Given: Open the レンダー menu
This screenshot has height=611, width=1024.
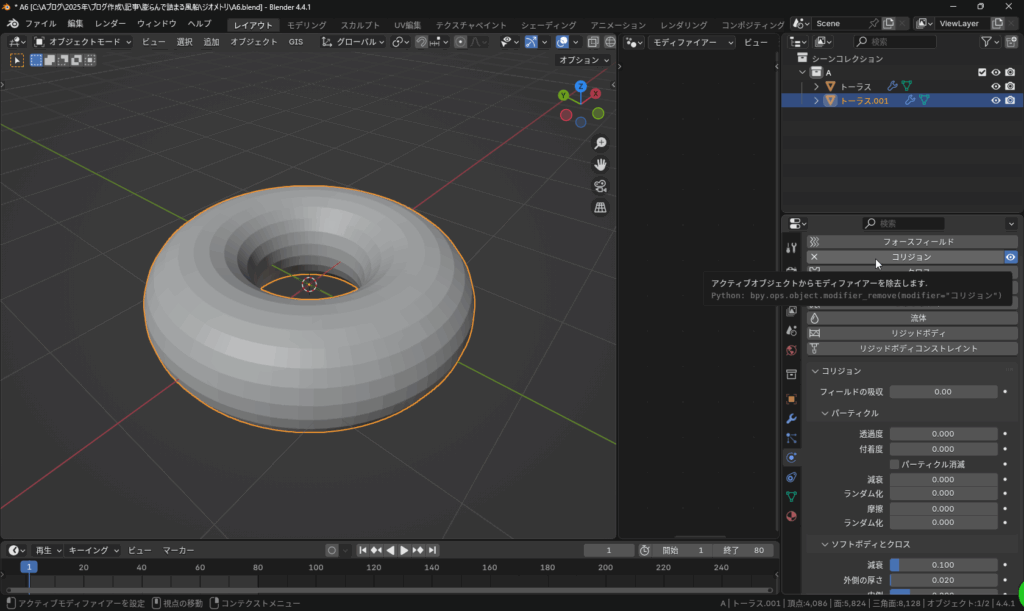Looking at the screenshot, I should [x=110, y=24].
